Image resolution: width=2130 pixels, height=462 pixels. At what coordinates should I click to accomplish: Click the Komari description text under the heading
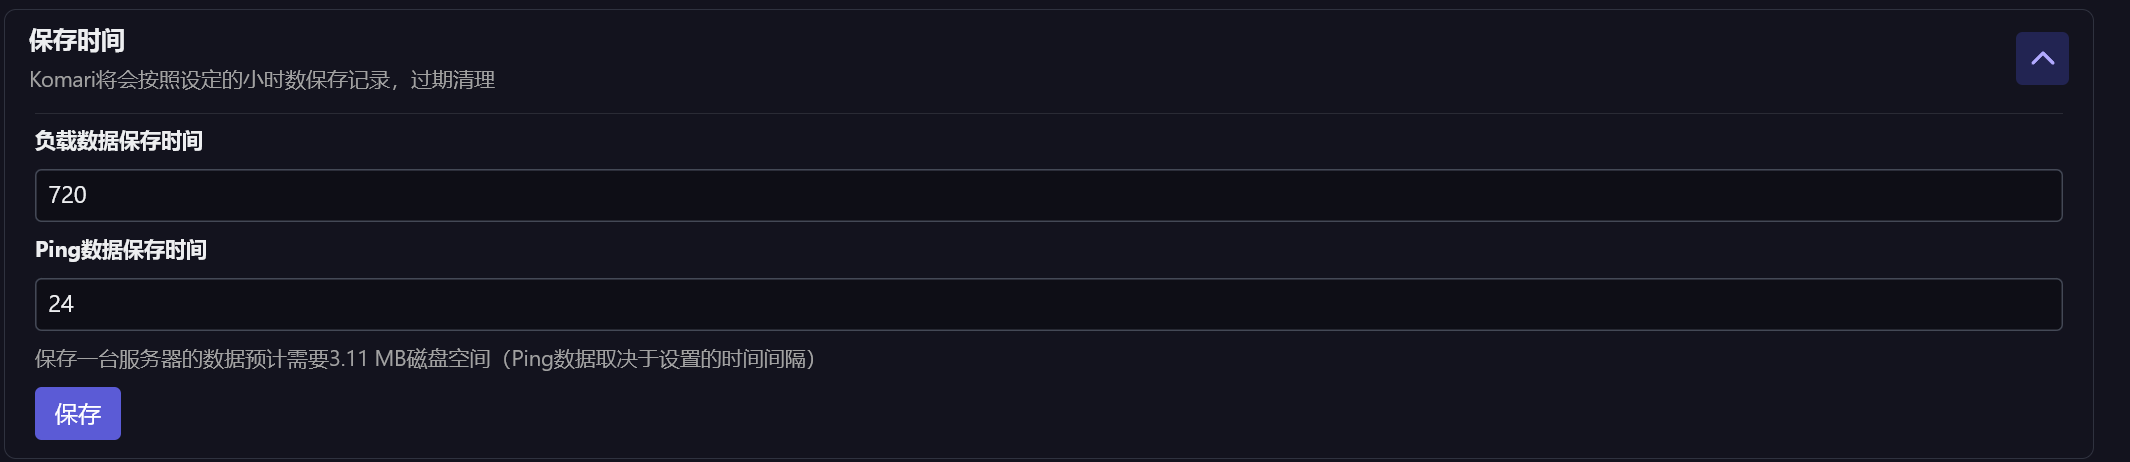coord(262,80)
